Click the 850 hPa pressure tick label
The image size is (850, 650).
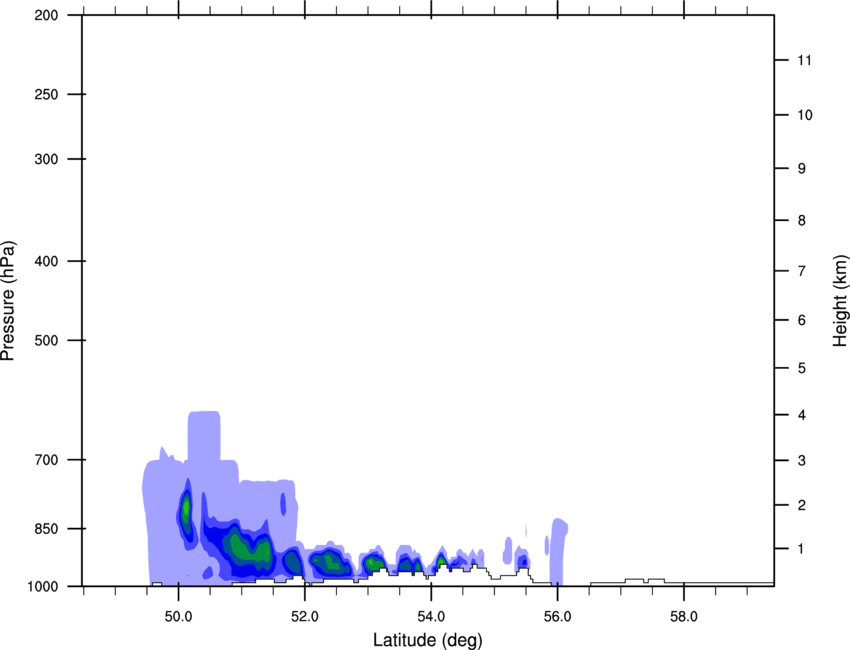point(46,528)
